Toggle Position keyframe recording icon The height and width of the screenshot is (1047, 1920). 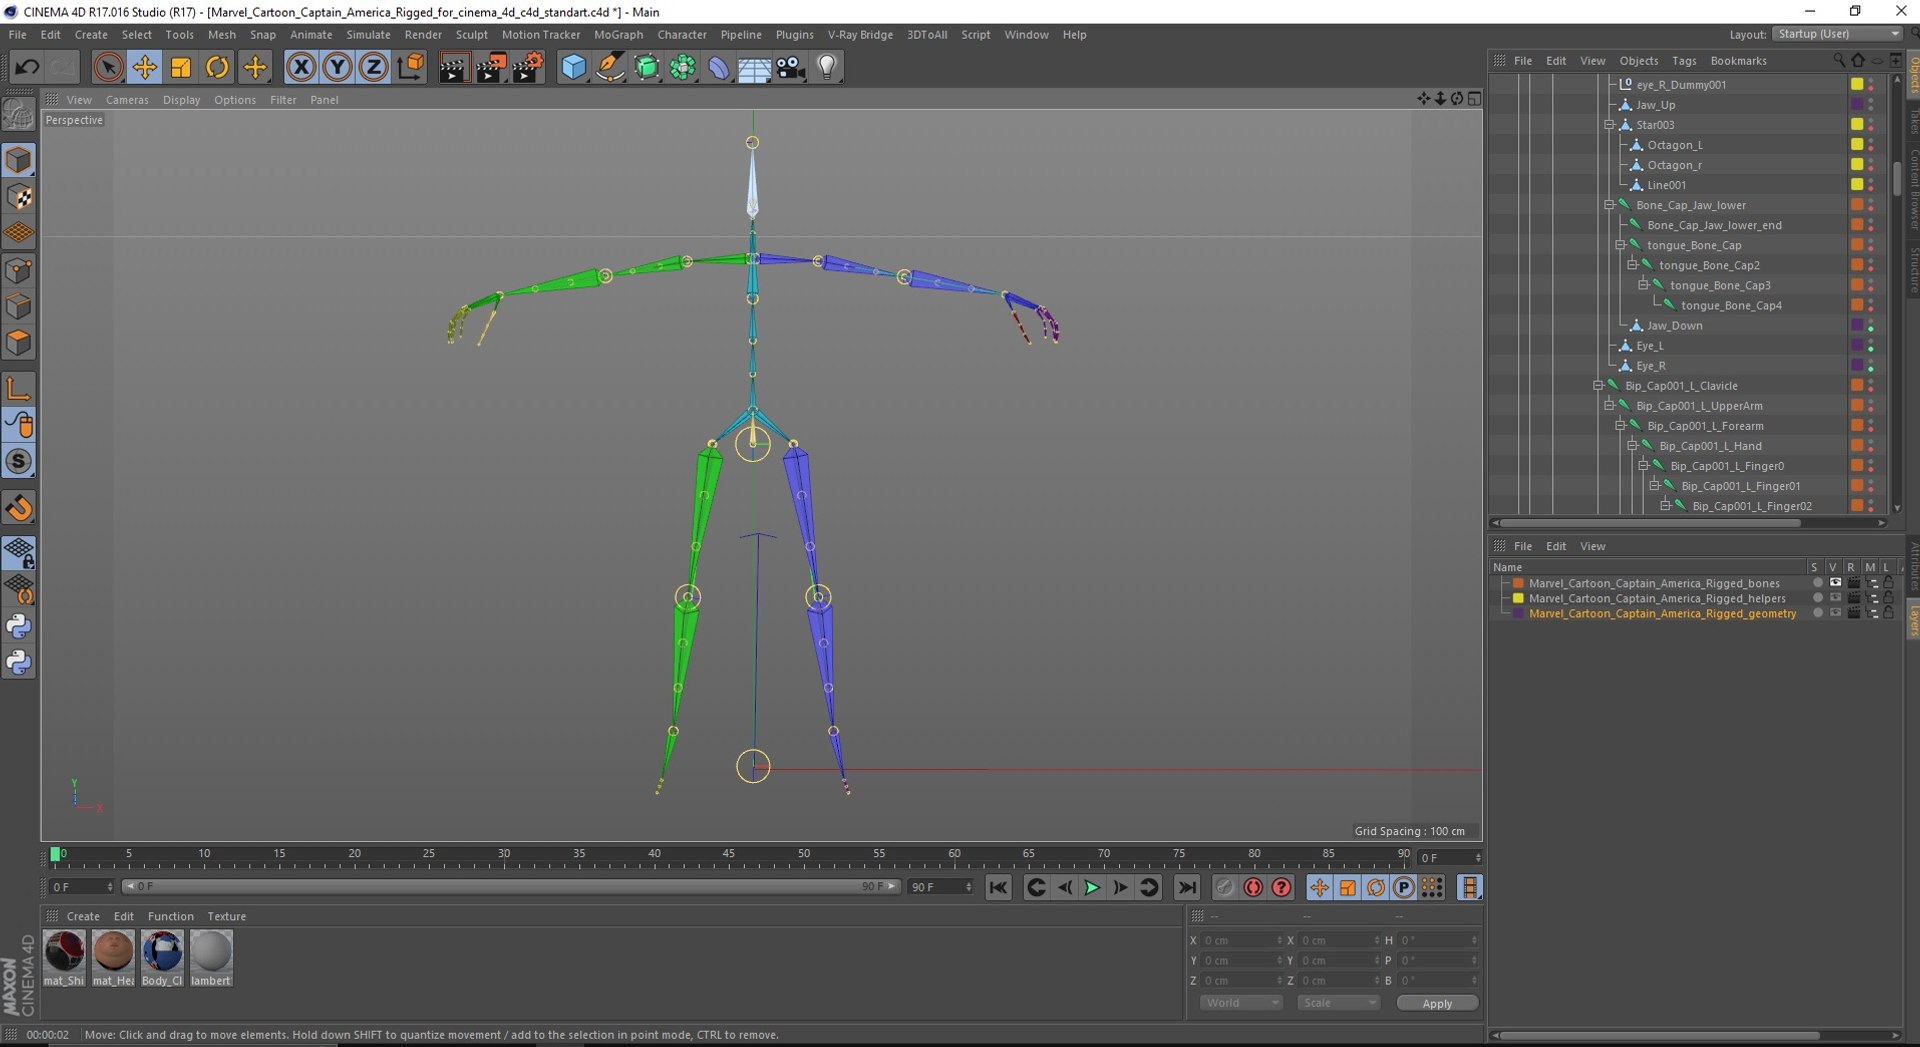1319,887
